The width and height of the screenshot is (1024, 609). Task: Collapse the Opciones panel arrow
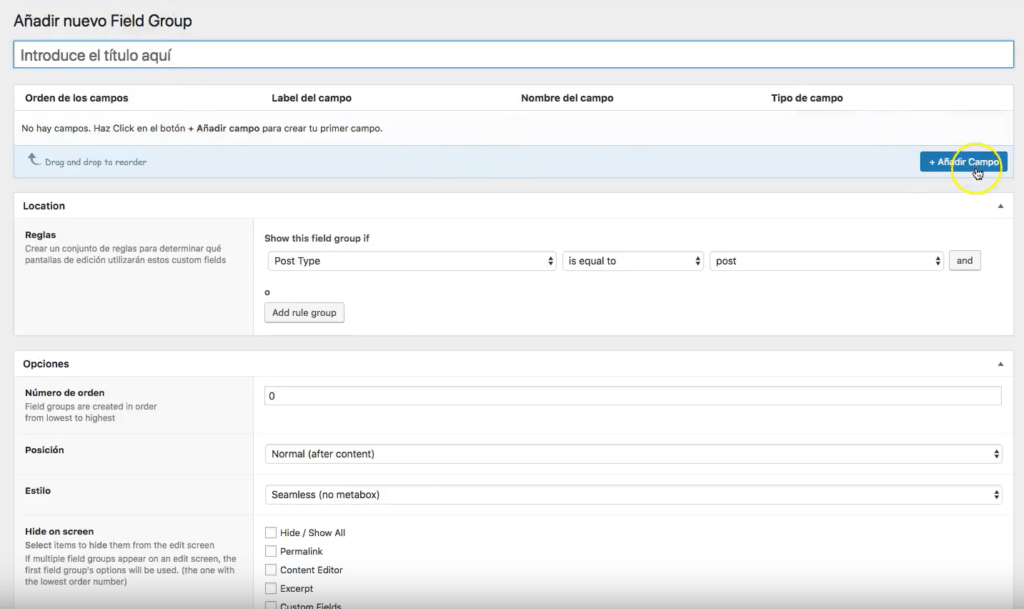coord(1000,364)
